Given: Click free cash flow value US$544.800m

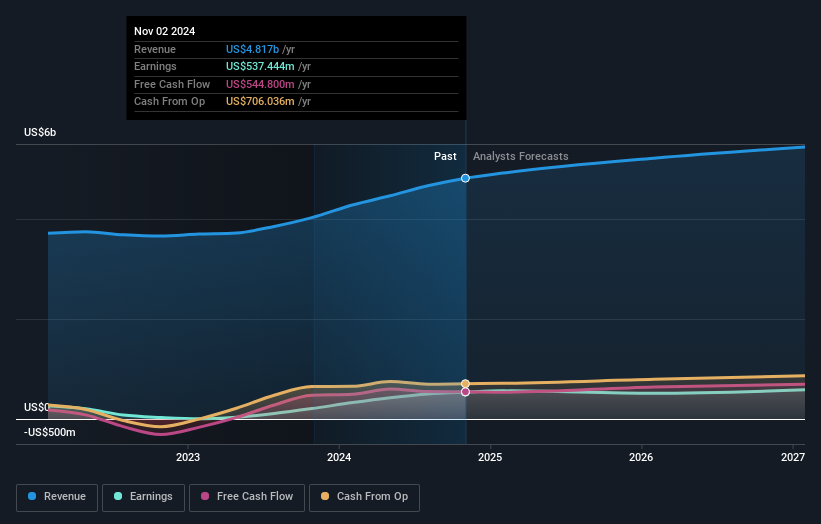Looking at the screenshot, I should point(260,84).
